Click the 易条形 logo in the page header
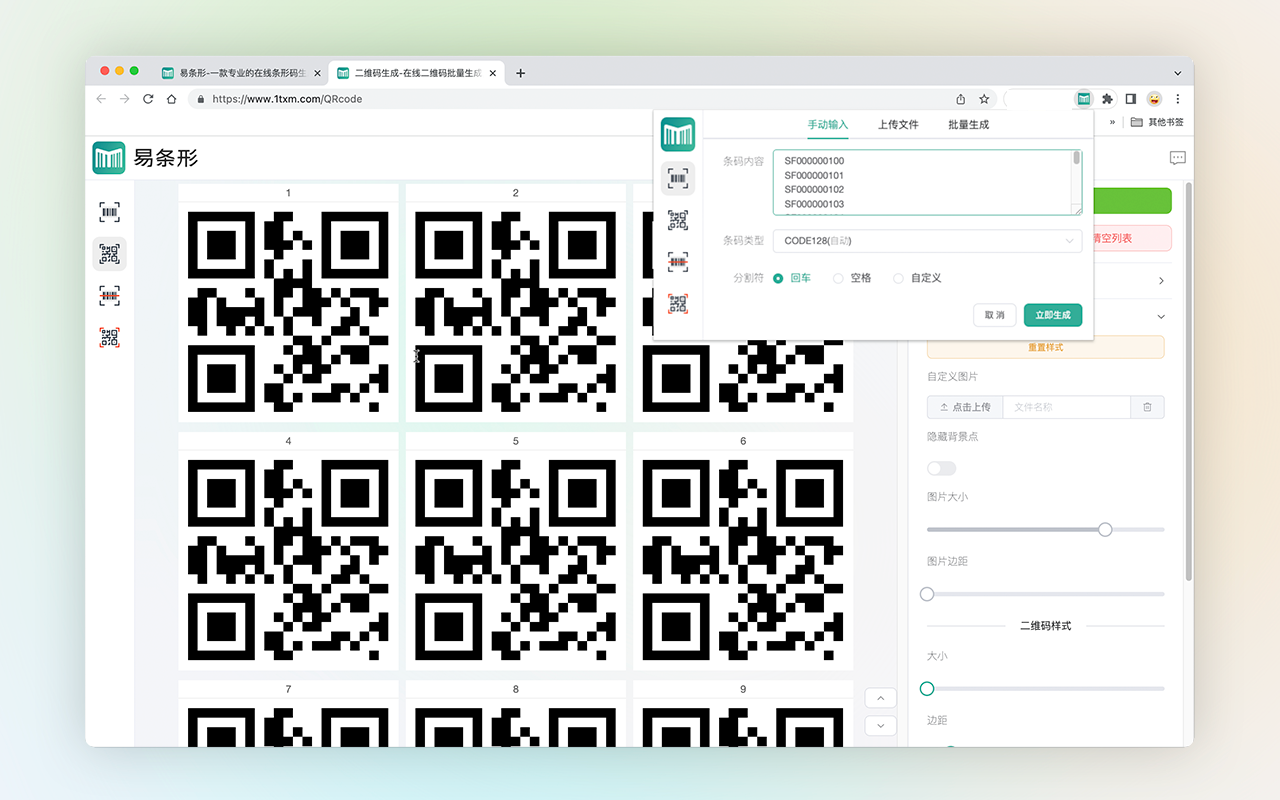The height and width of the screenshot is (800, 1280). [x=146, y=158]
